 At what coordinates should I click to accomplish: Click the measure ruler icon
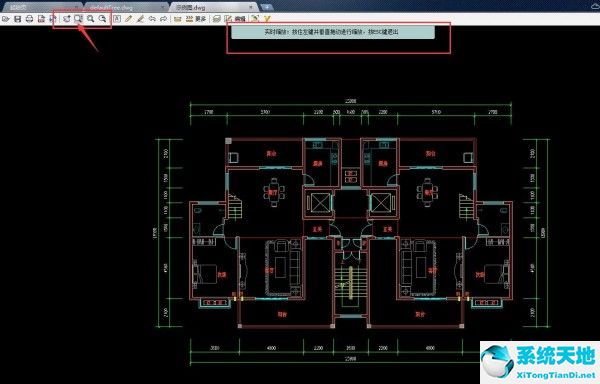coord(178,18)
